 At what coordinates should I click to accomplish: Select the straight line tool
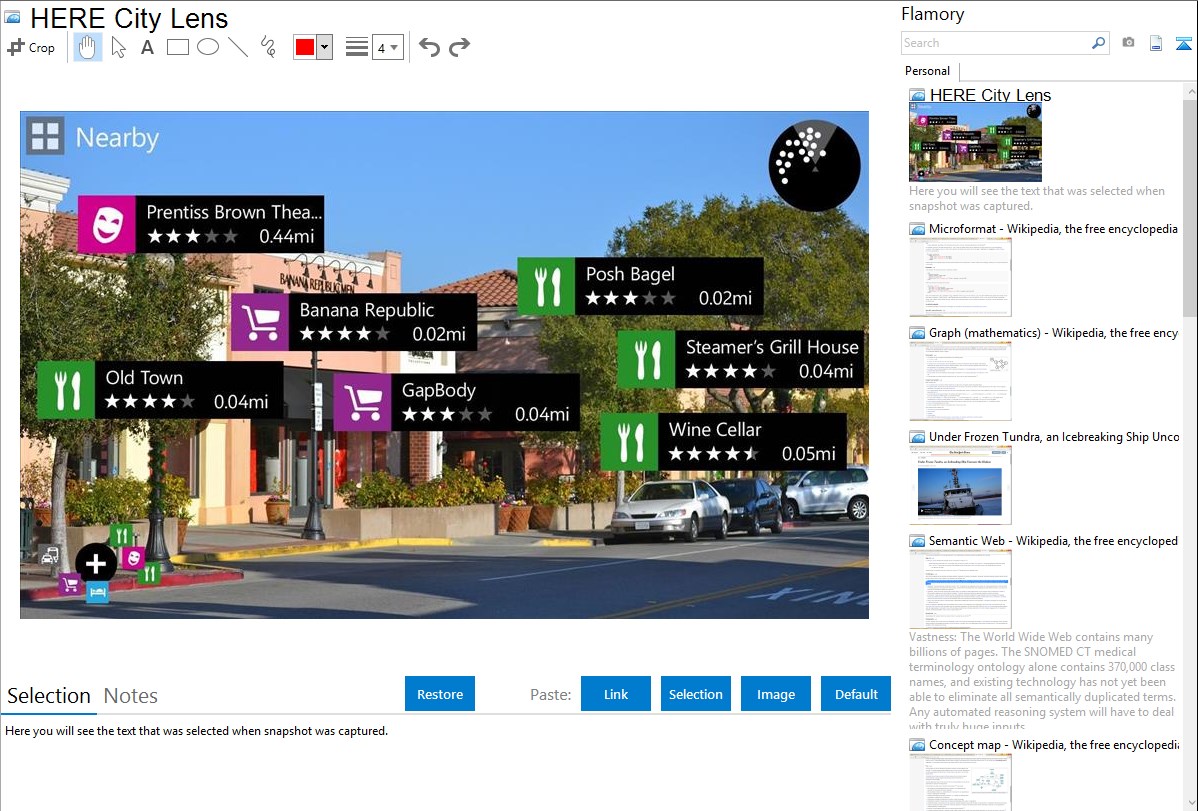pos(238,47)
